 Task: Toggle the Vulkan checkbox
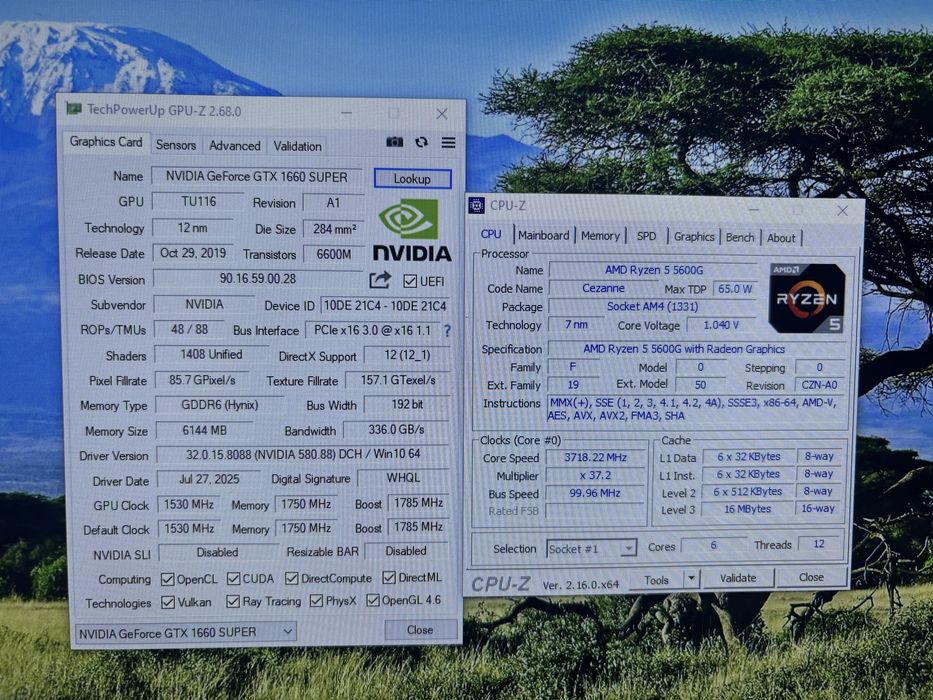[x=168, y=602]
